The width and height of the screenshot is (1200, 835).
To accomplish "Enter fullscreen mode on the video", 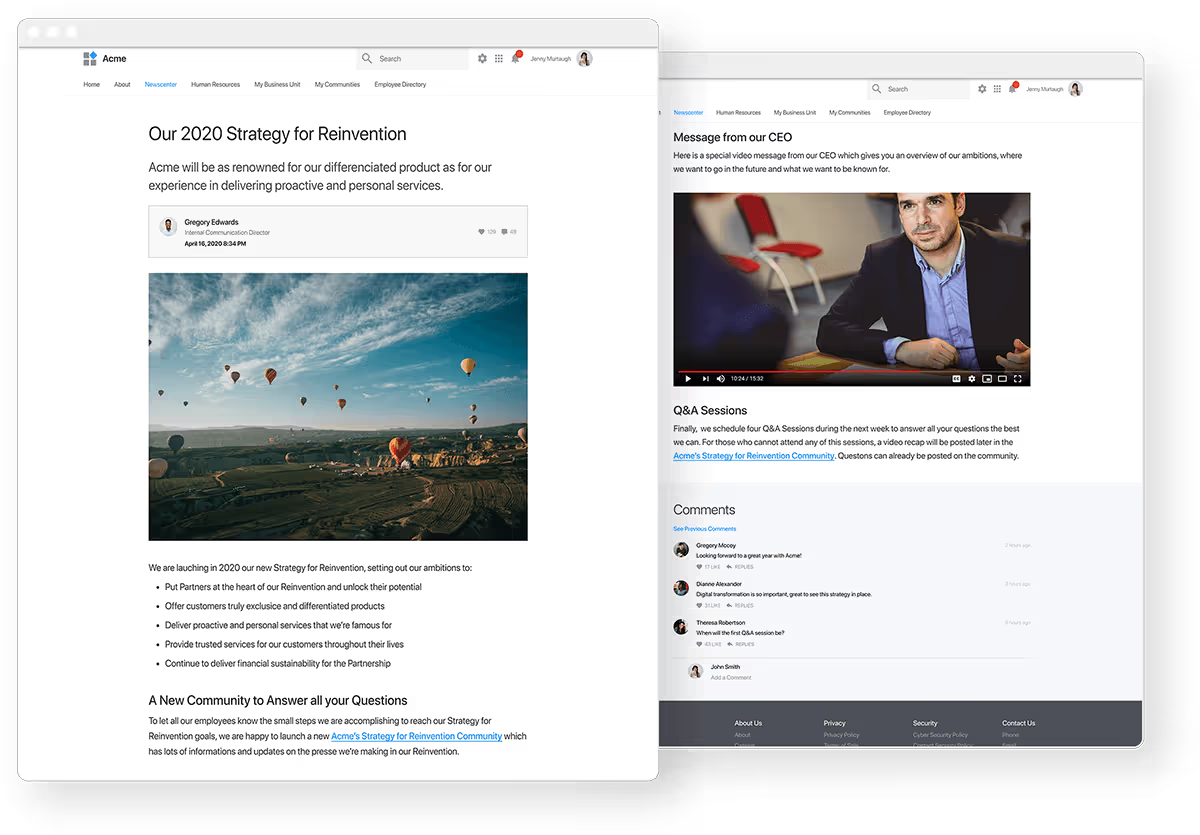I will point(1018,379).
